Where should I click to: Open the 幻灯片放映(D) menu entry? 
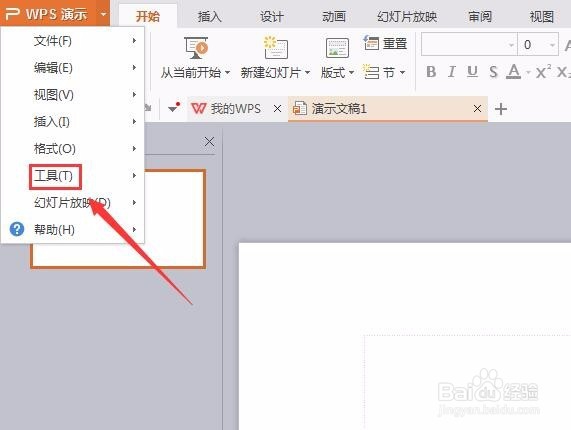coord(72,202)
